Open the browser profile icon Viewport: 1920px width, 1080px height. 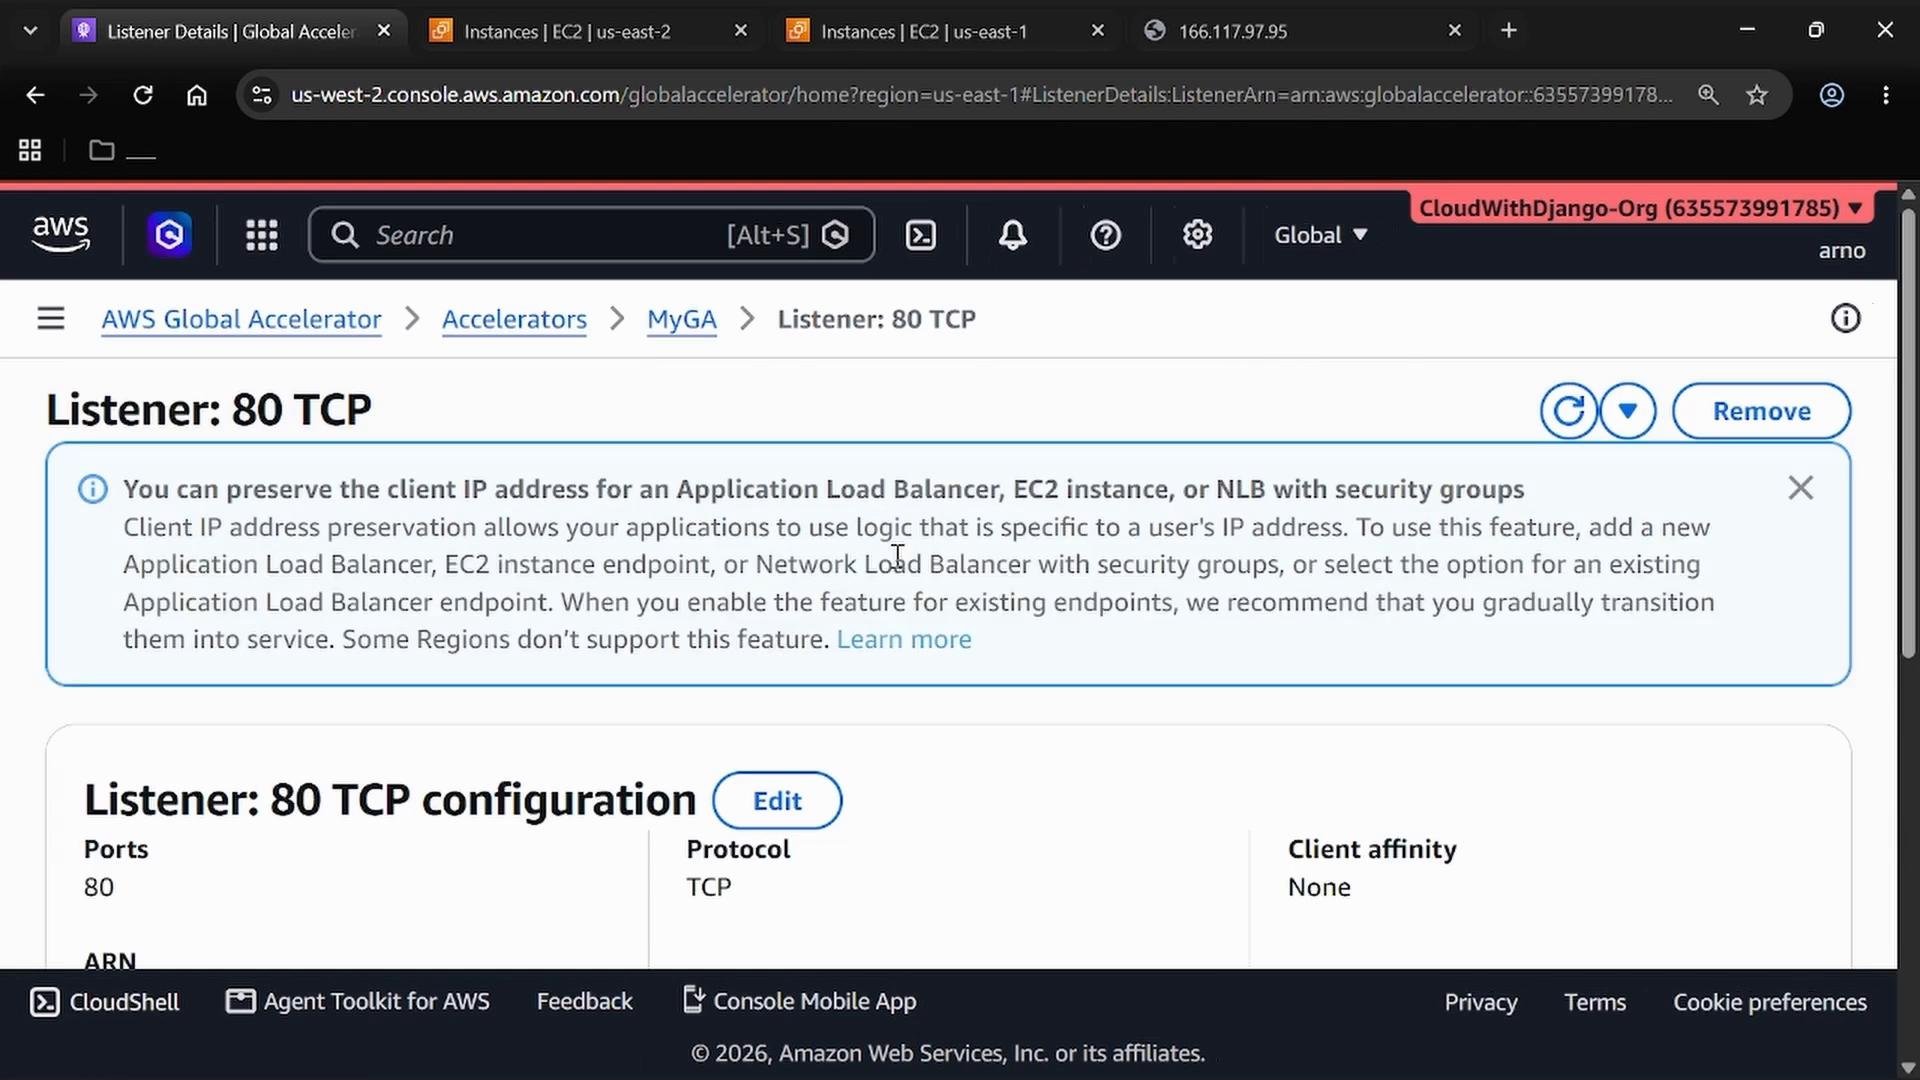(x=1832, y=95)
